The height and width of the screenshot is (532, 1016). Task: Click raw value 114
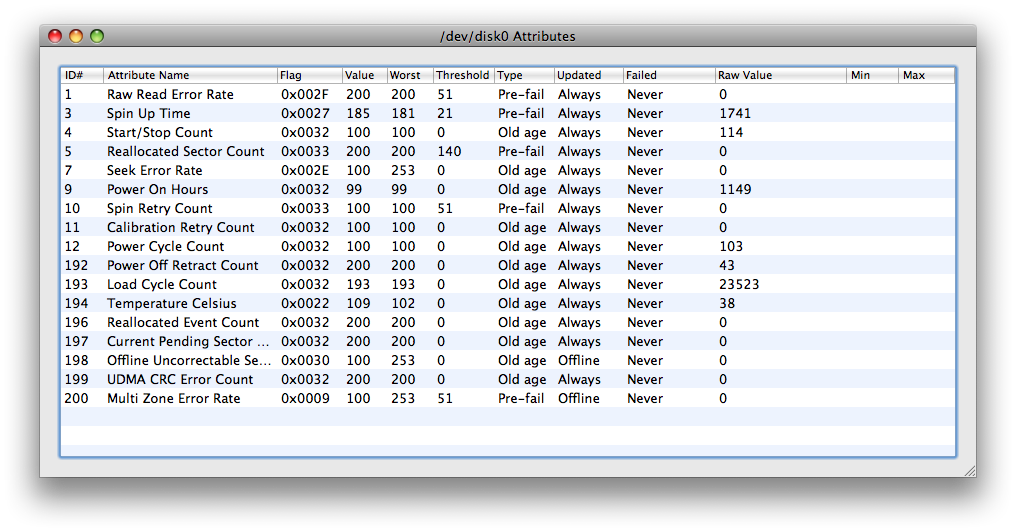pyautogui.click(x=731, y=132)
